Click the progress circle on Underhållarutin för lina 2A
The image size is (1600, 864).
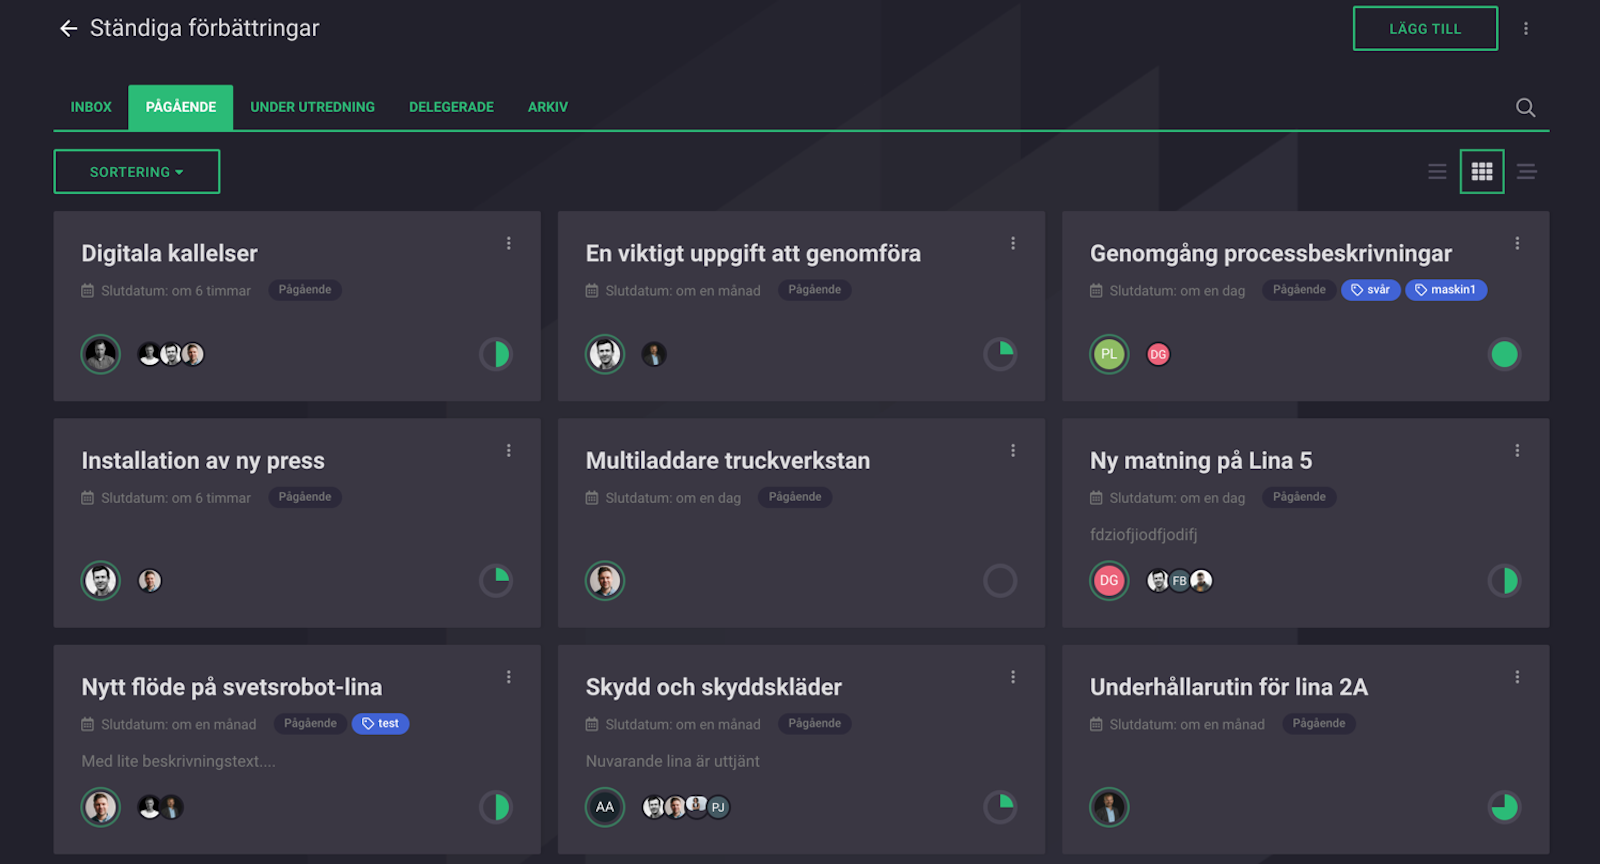pos(1504,807)
